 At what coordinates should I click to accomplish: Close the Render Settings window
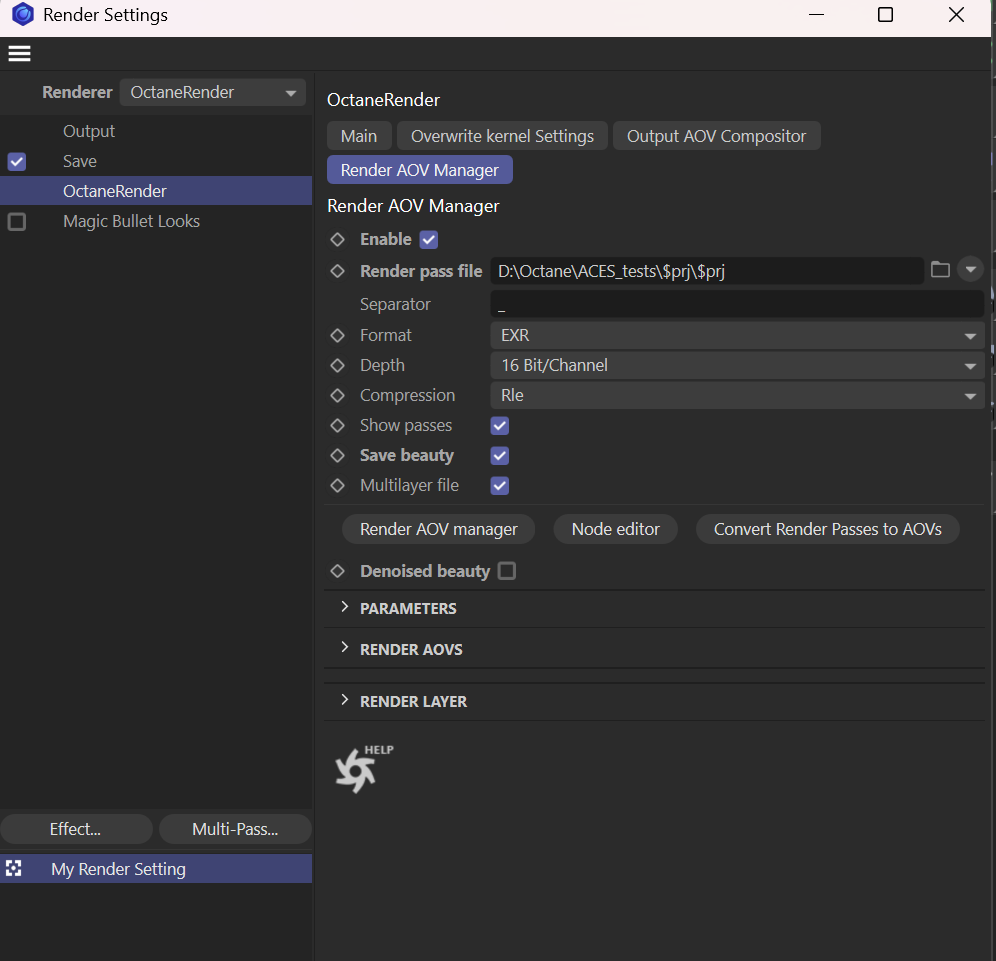coord(956,15)
